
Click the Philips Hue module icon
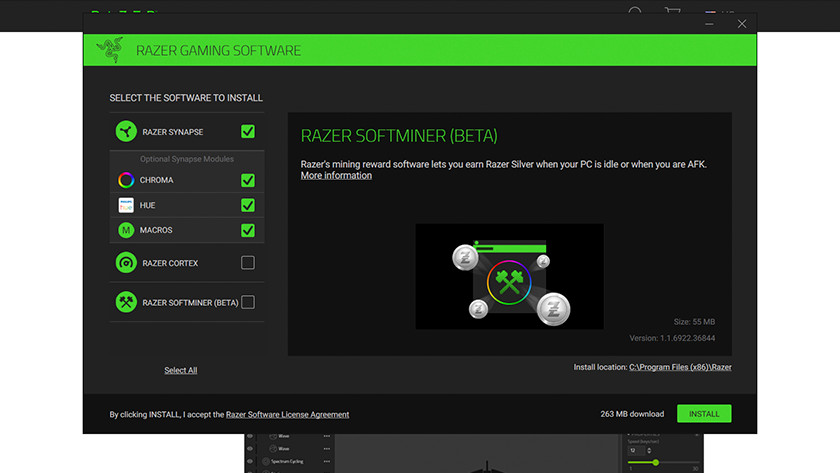tap(126, 205)
